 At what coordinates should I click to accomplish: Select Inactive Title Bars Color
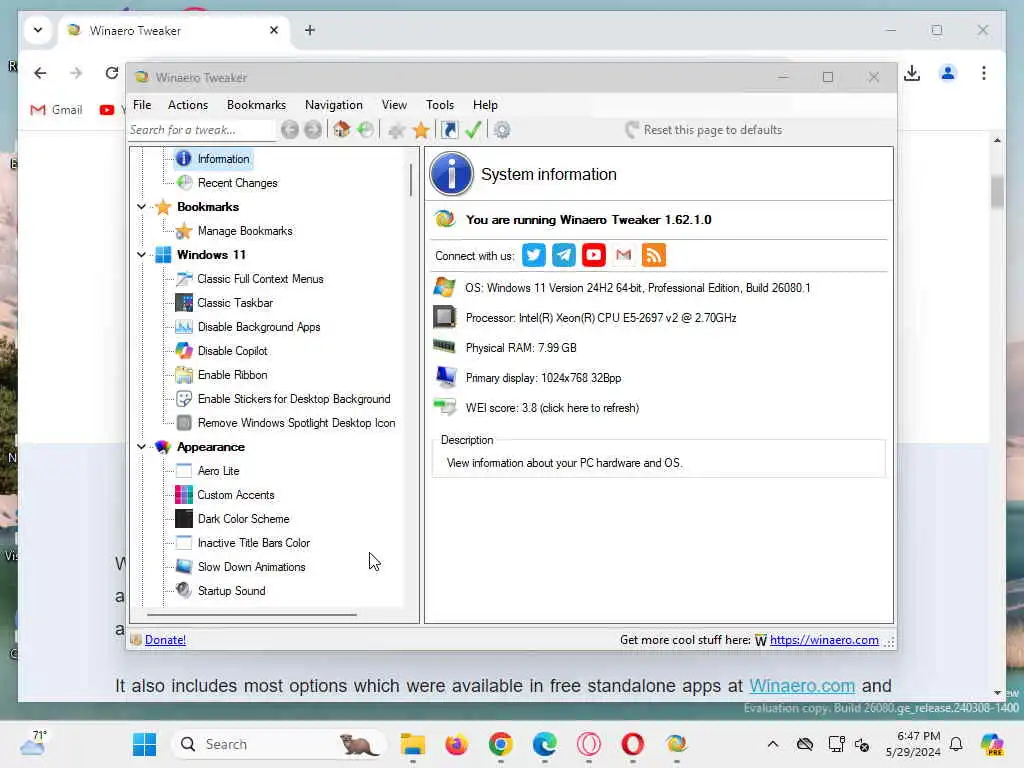pyautogui.click(x=253, y=543)
